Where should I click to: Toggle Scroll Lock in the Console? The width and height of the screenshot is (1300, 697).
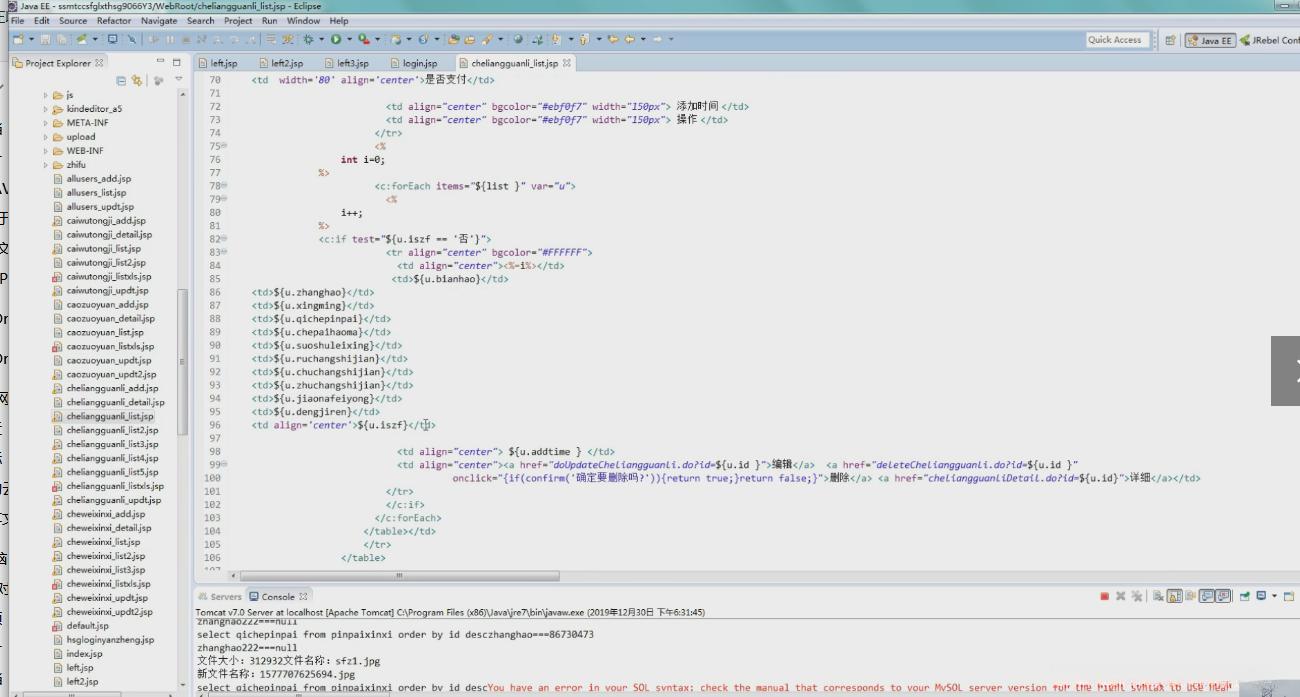pos(1174,597)
